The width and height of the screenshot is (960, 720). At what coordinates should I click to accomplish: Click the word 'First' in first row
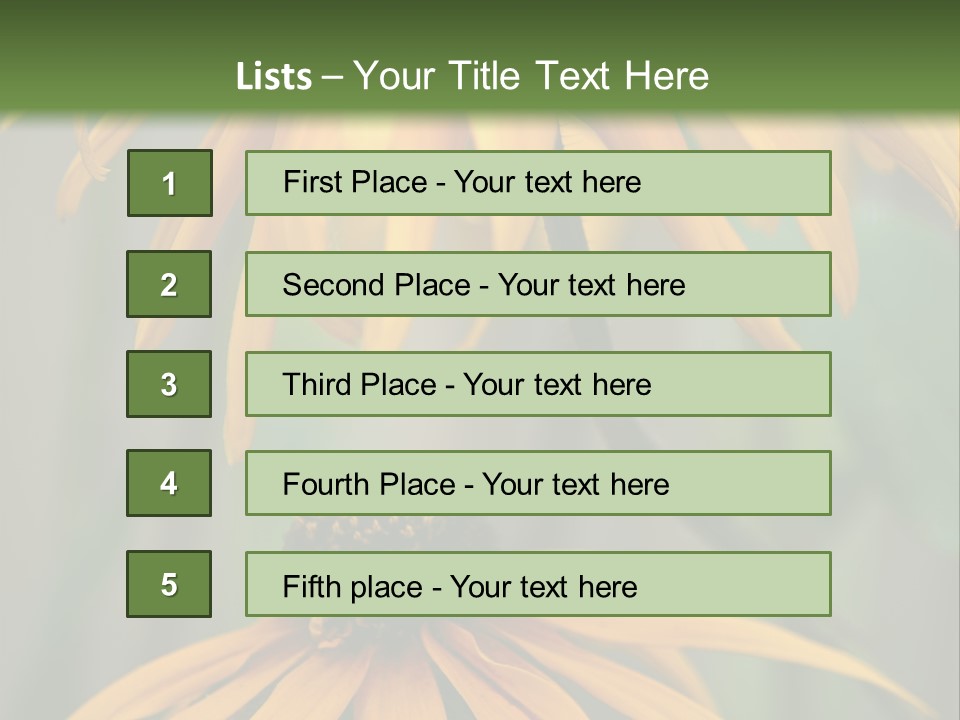pyautogui.click(x=311, y=182)
